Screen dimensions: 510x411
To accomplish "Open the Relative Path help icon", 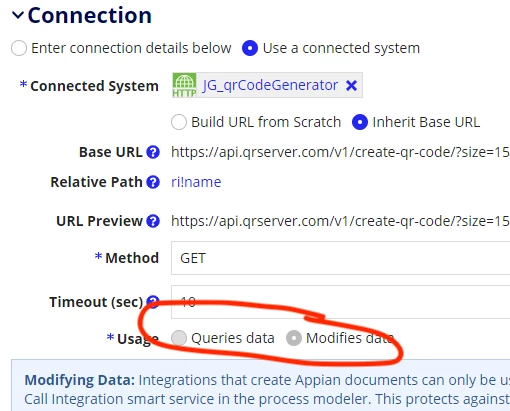I will (x=153, y=182).
